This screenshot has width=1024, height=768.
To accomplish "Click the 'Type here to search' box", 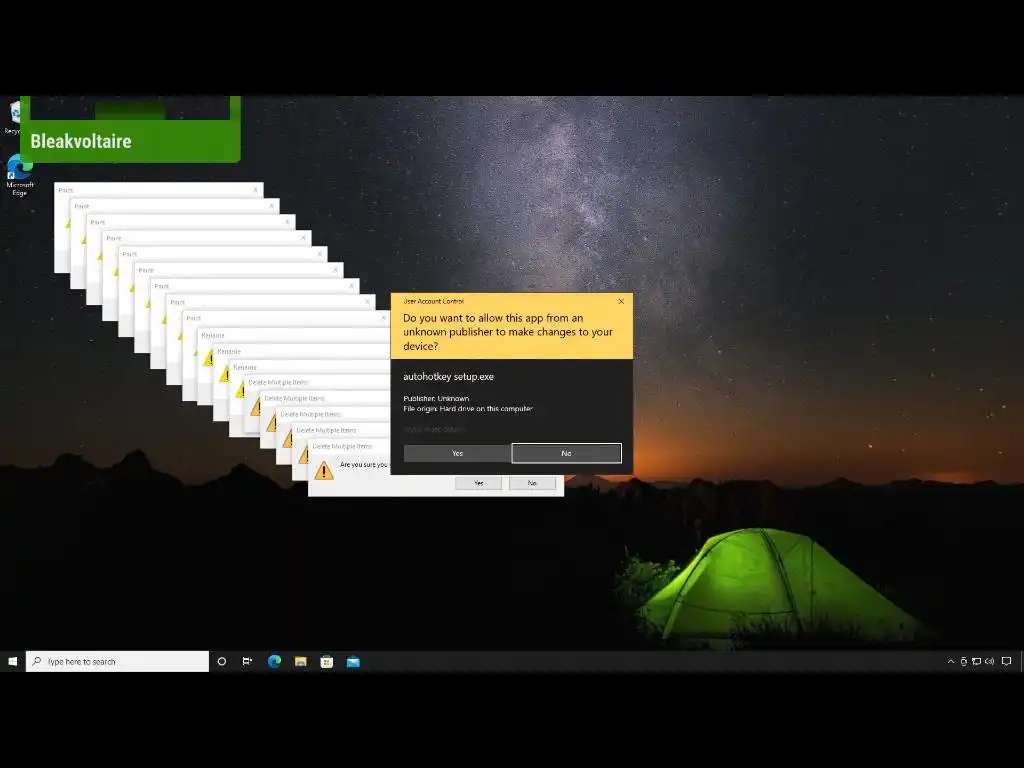I will (x=118, y=662).
